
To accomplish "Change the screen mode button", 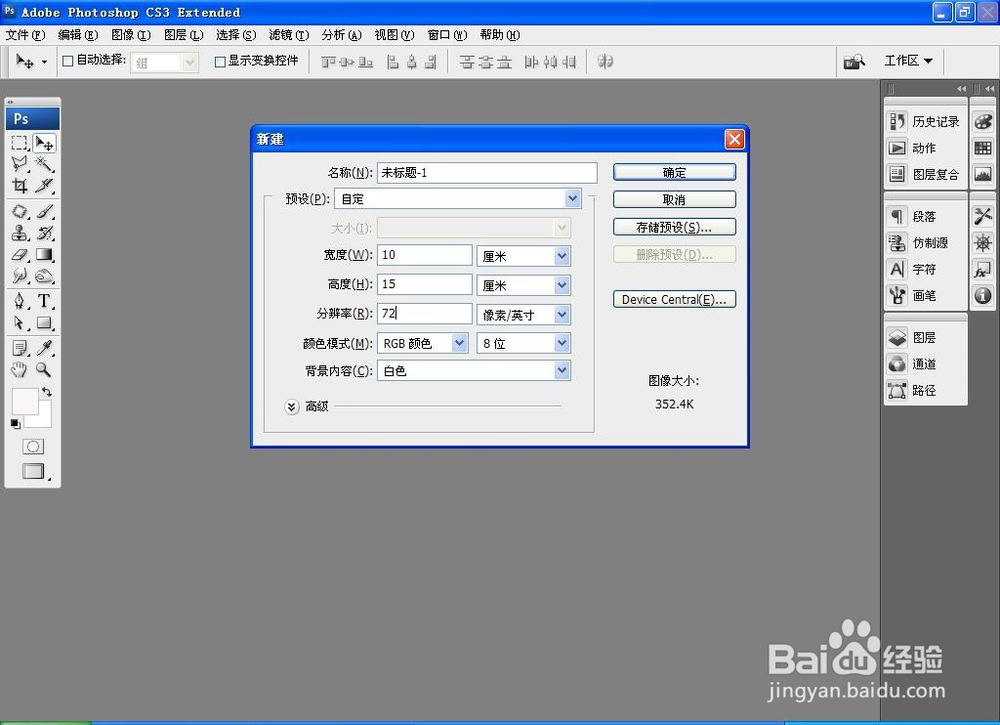I will point(33,471).
